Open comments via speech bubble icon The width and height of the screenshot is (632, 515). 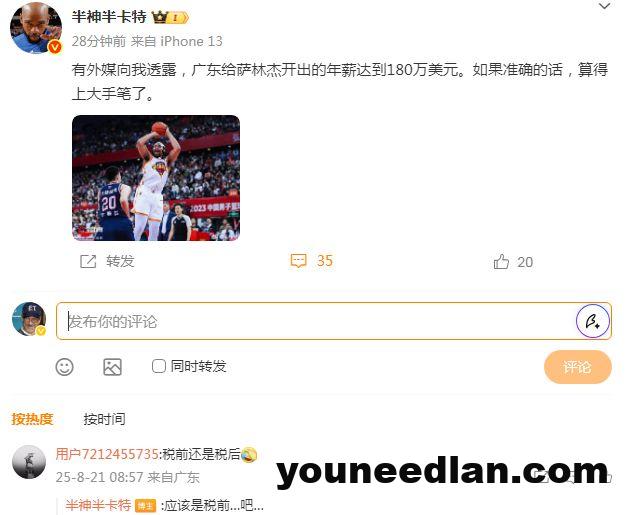coord(298,261)
